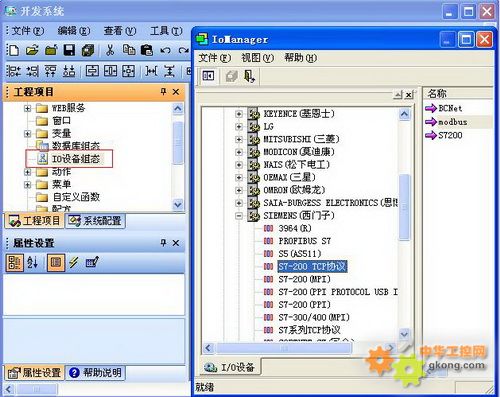Toggle the categorized view button in properties
The width and height of the screenshot is (500, 397).
pyautogui.click(x=15, y=262)
